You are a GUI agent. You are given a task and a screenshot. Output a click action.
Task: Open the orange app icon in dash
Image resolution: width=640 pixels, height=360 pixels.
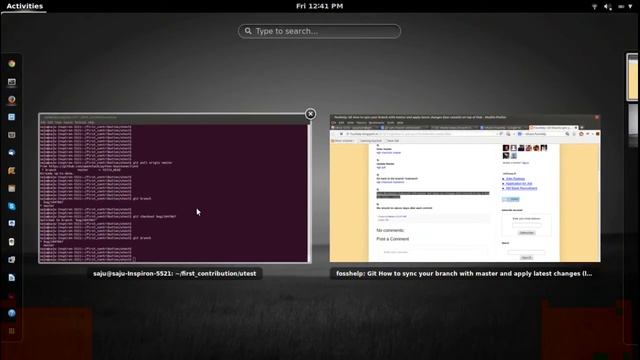[12, 171]
